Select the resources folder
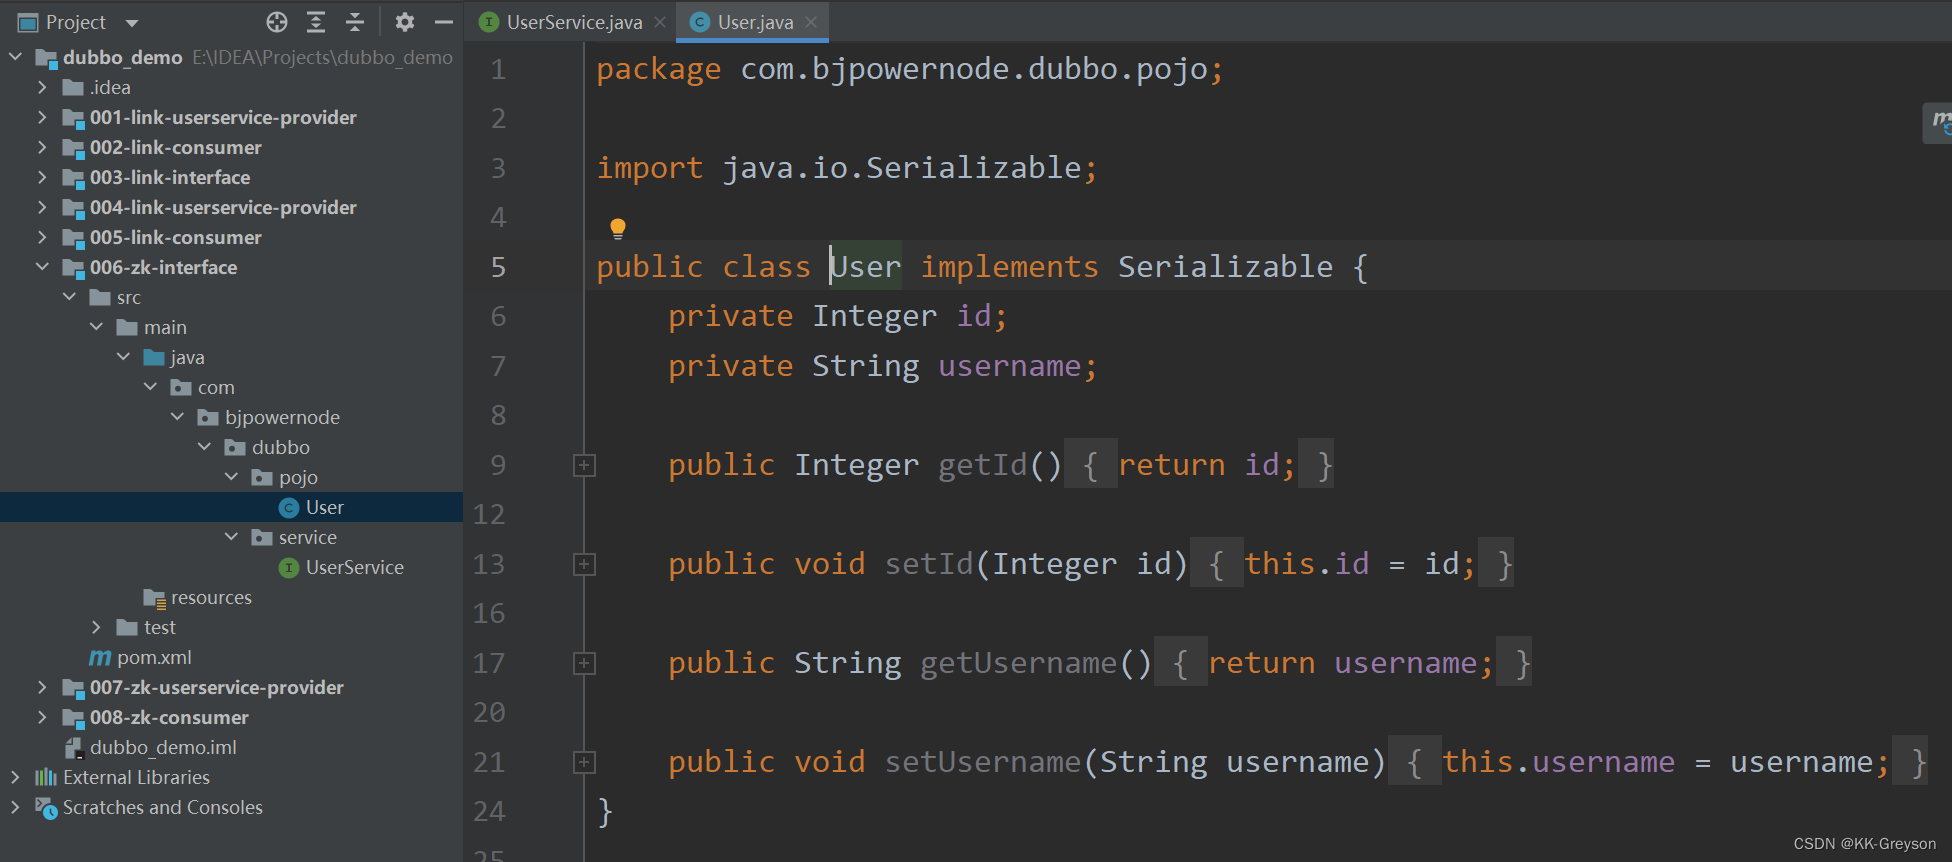The height and width of the screenshot is (862, 1952). pos(231,597)
